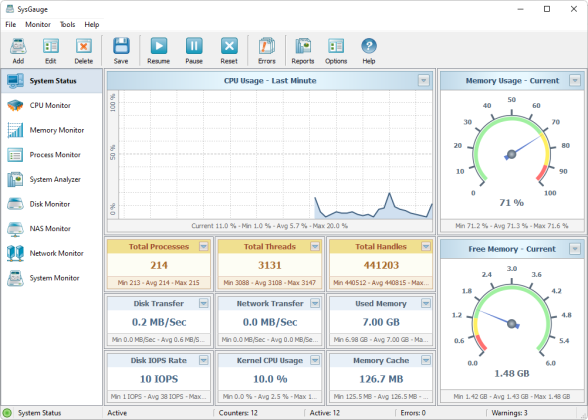Reset counters with the Reset icon
Image resolution: width=588 pixels, height=420 pixels.
[229, 46]
